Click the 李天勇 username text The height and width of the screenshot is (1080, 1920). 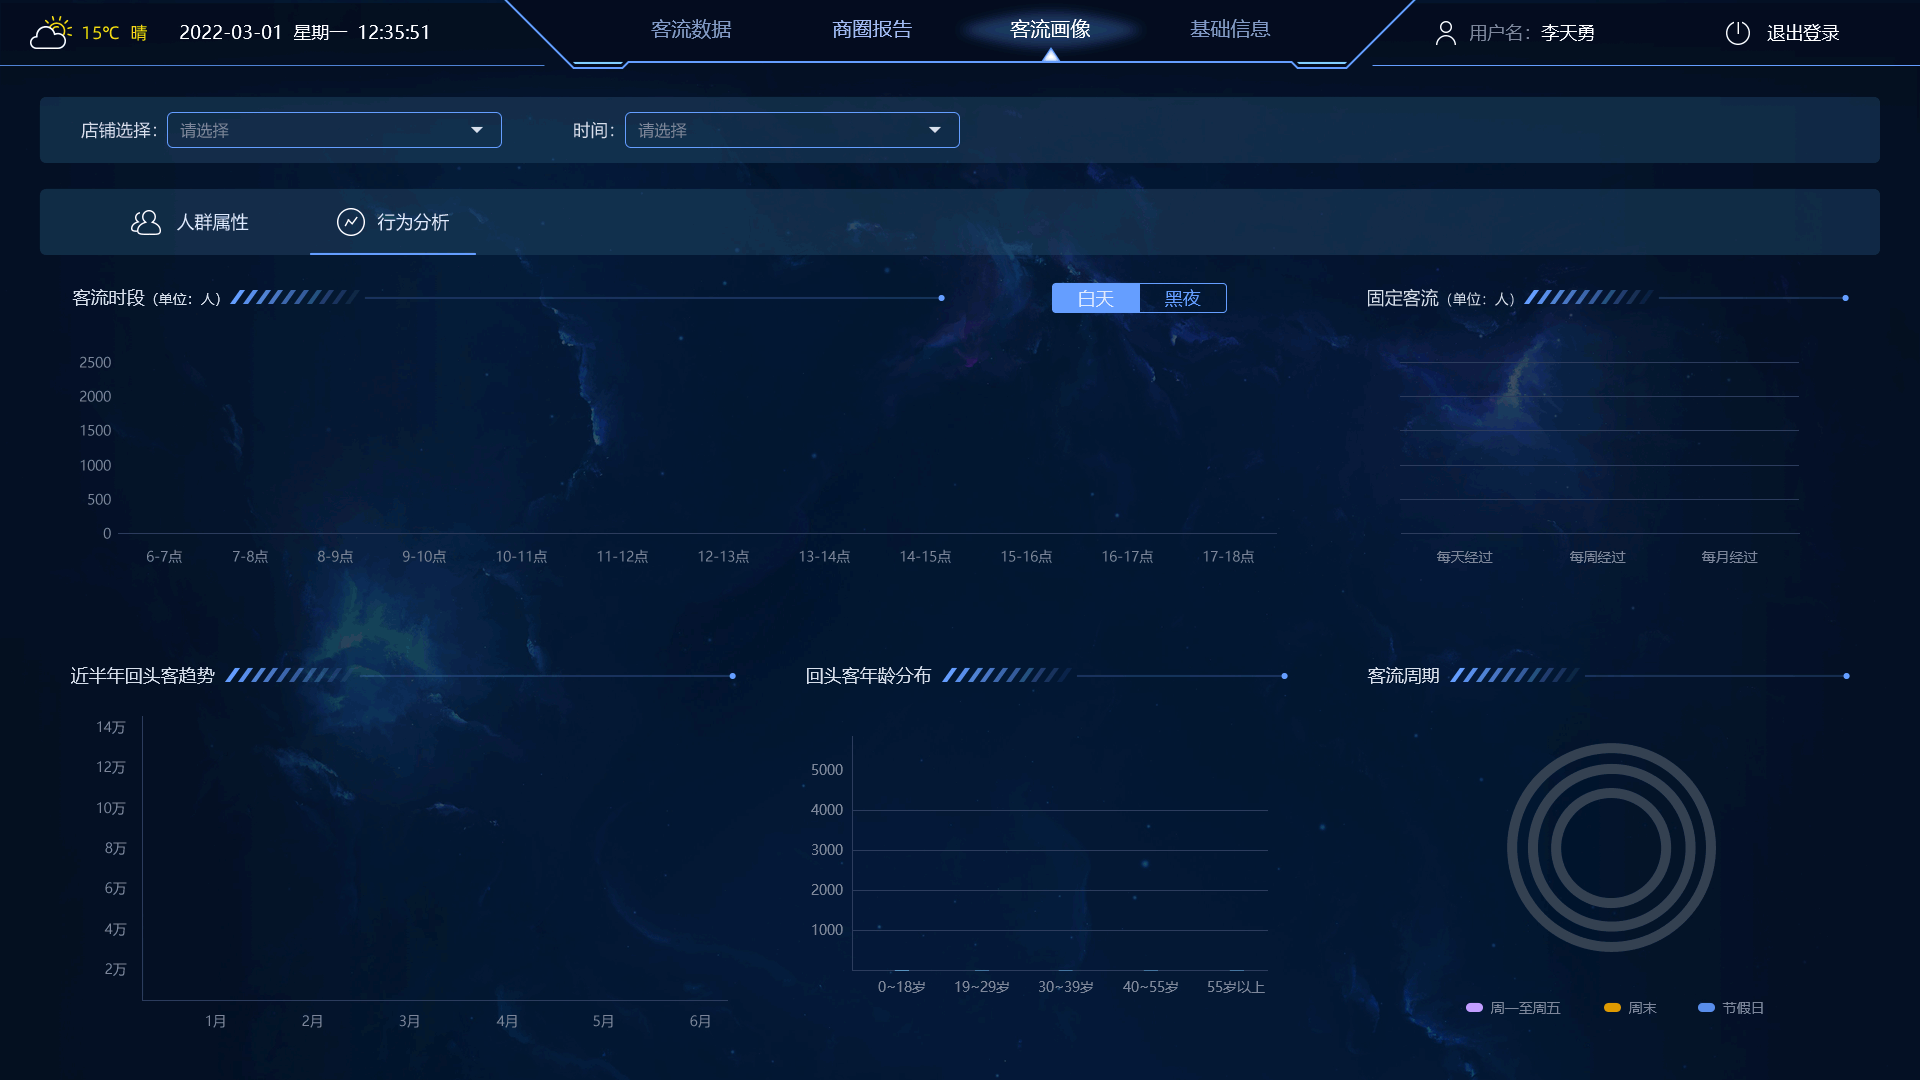click(x=1567, y=33)
